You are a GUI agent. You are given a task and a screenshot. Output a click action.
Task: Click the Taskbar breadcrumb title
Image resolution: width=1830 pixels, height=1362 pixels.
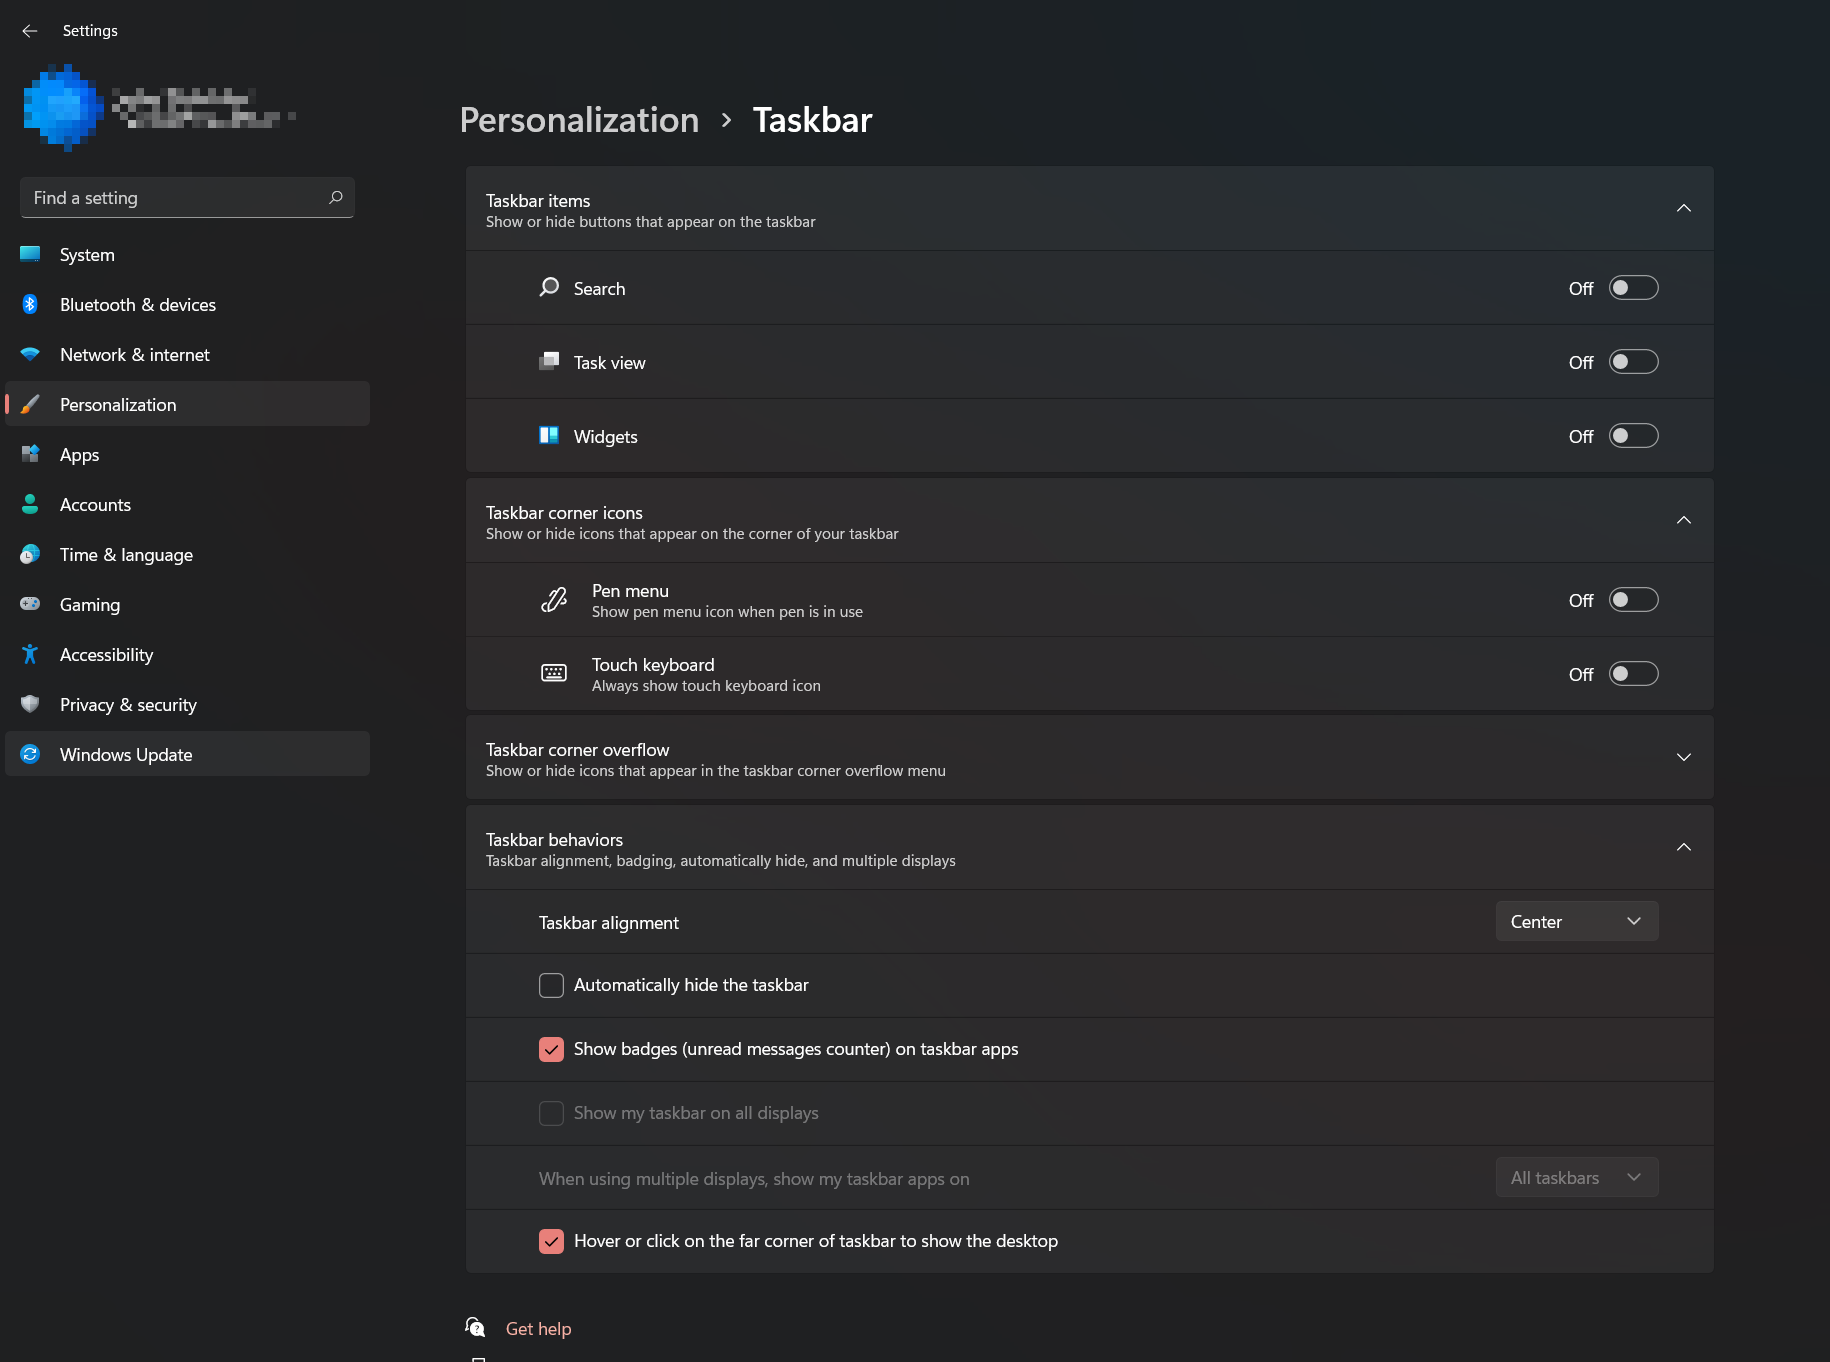[x=812, y=120]
